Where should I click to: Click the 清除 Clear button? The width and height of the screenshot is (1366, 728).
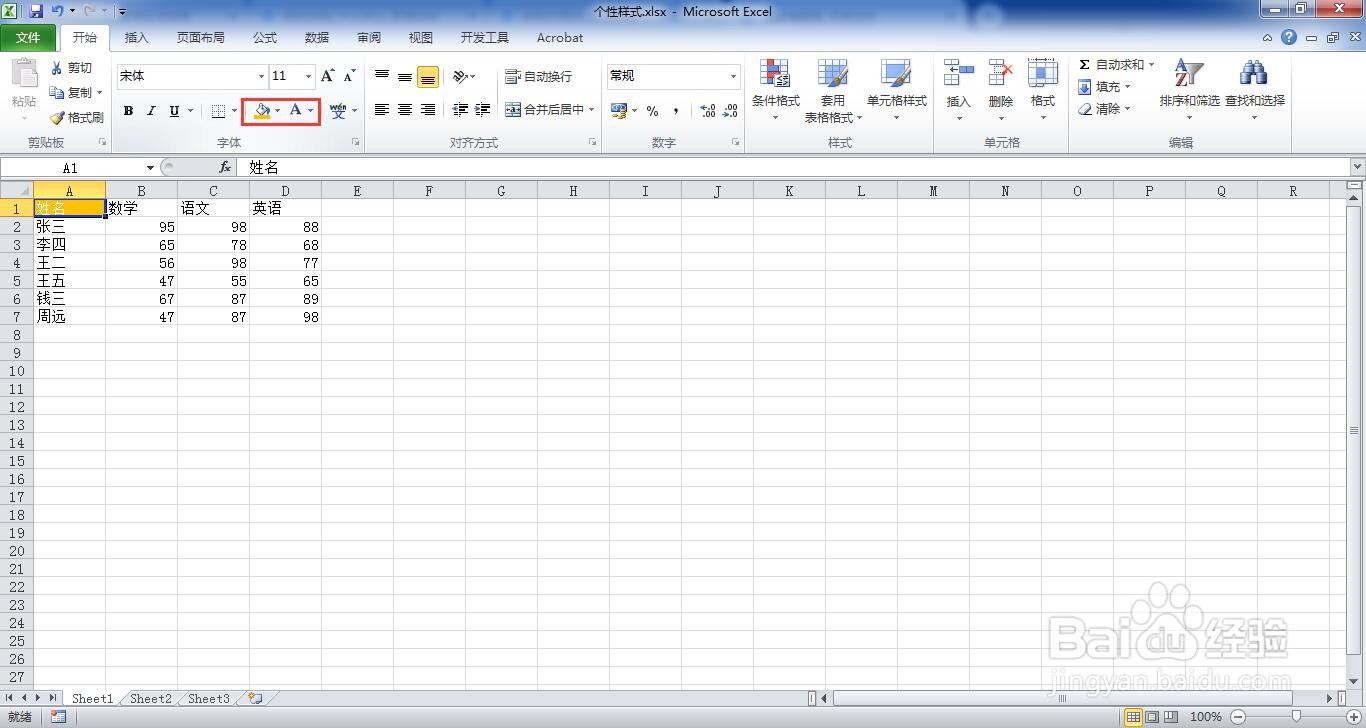(x=1104, y=109)
